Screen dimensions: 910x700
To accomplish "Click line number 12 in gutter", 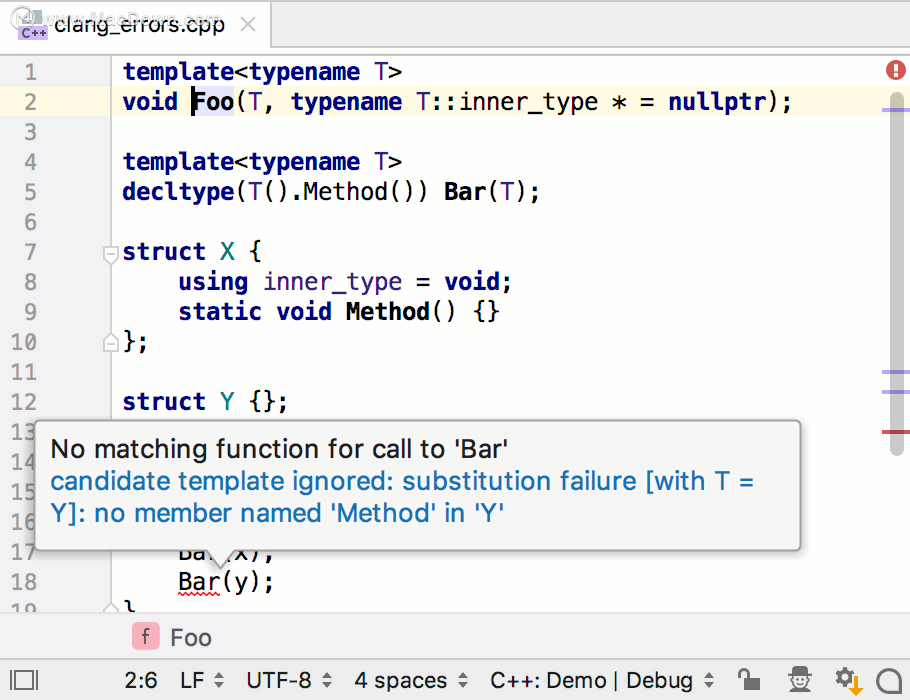I will click(24, 402).
